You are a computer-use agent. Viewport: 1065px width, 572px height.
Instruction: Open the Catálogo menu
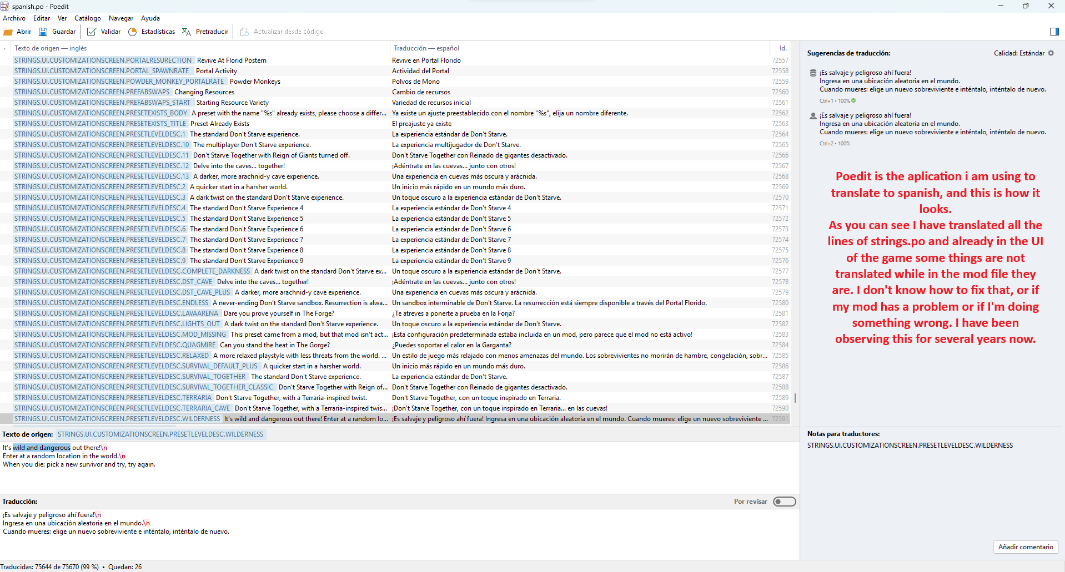(x=88, y=18)
